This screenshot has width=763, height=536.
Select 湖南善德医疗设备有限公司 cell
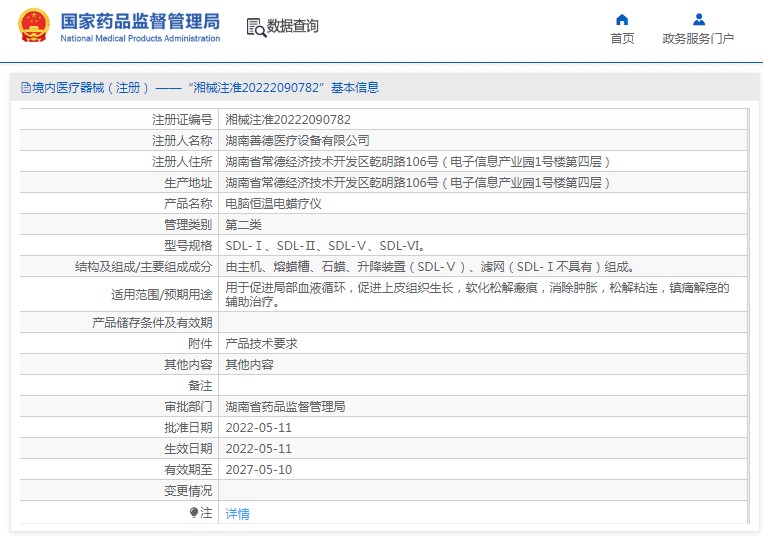pos(297,141)
